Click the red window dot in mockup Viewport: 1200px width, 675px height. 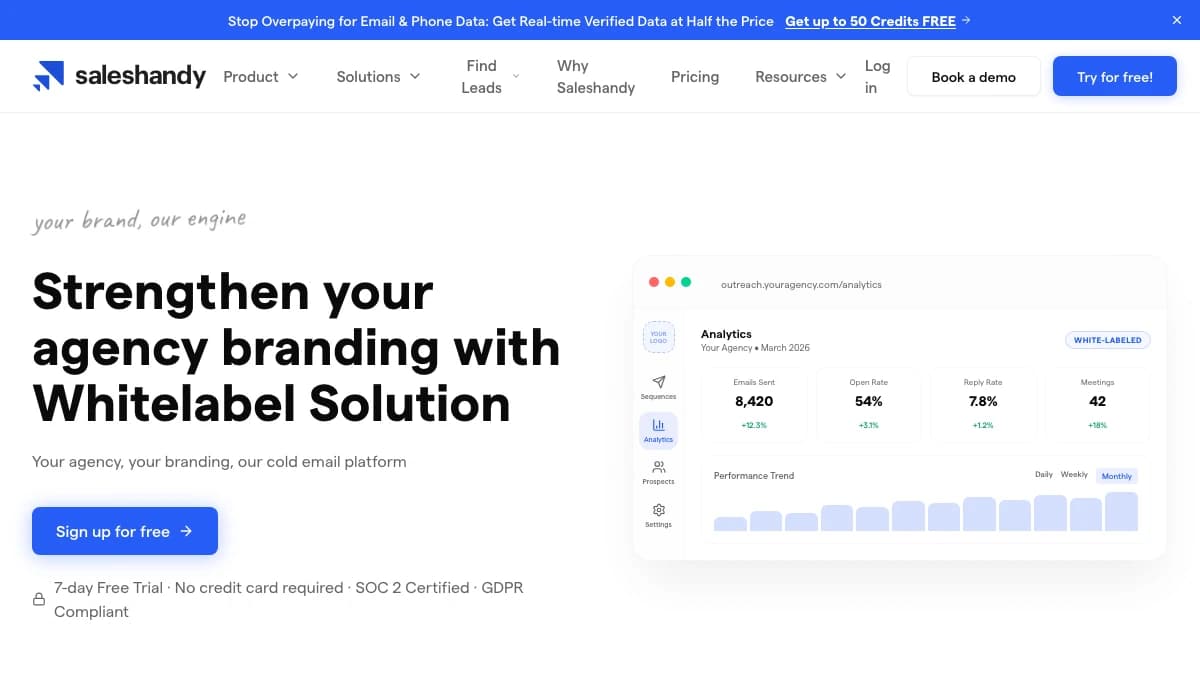[654, 282]
